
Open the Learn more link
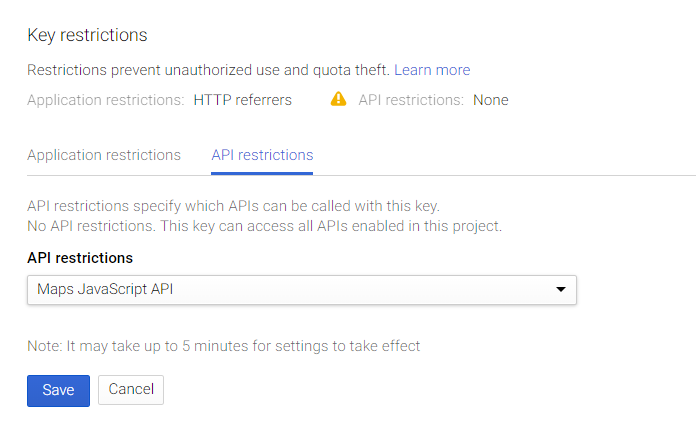point(432,70)
